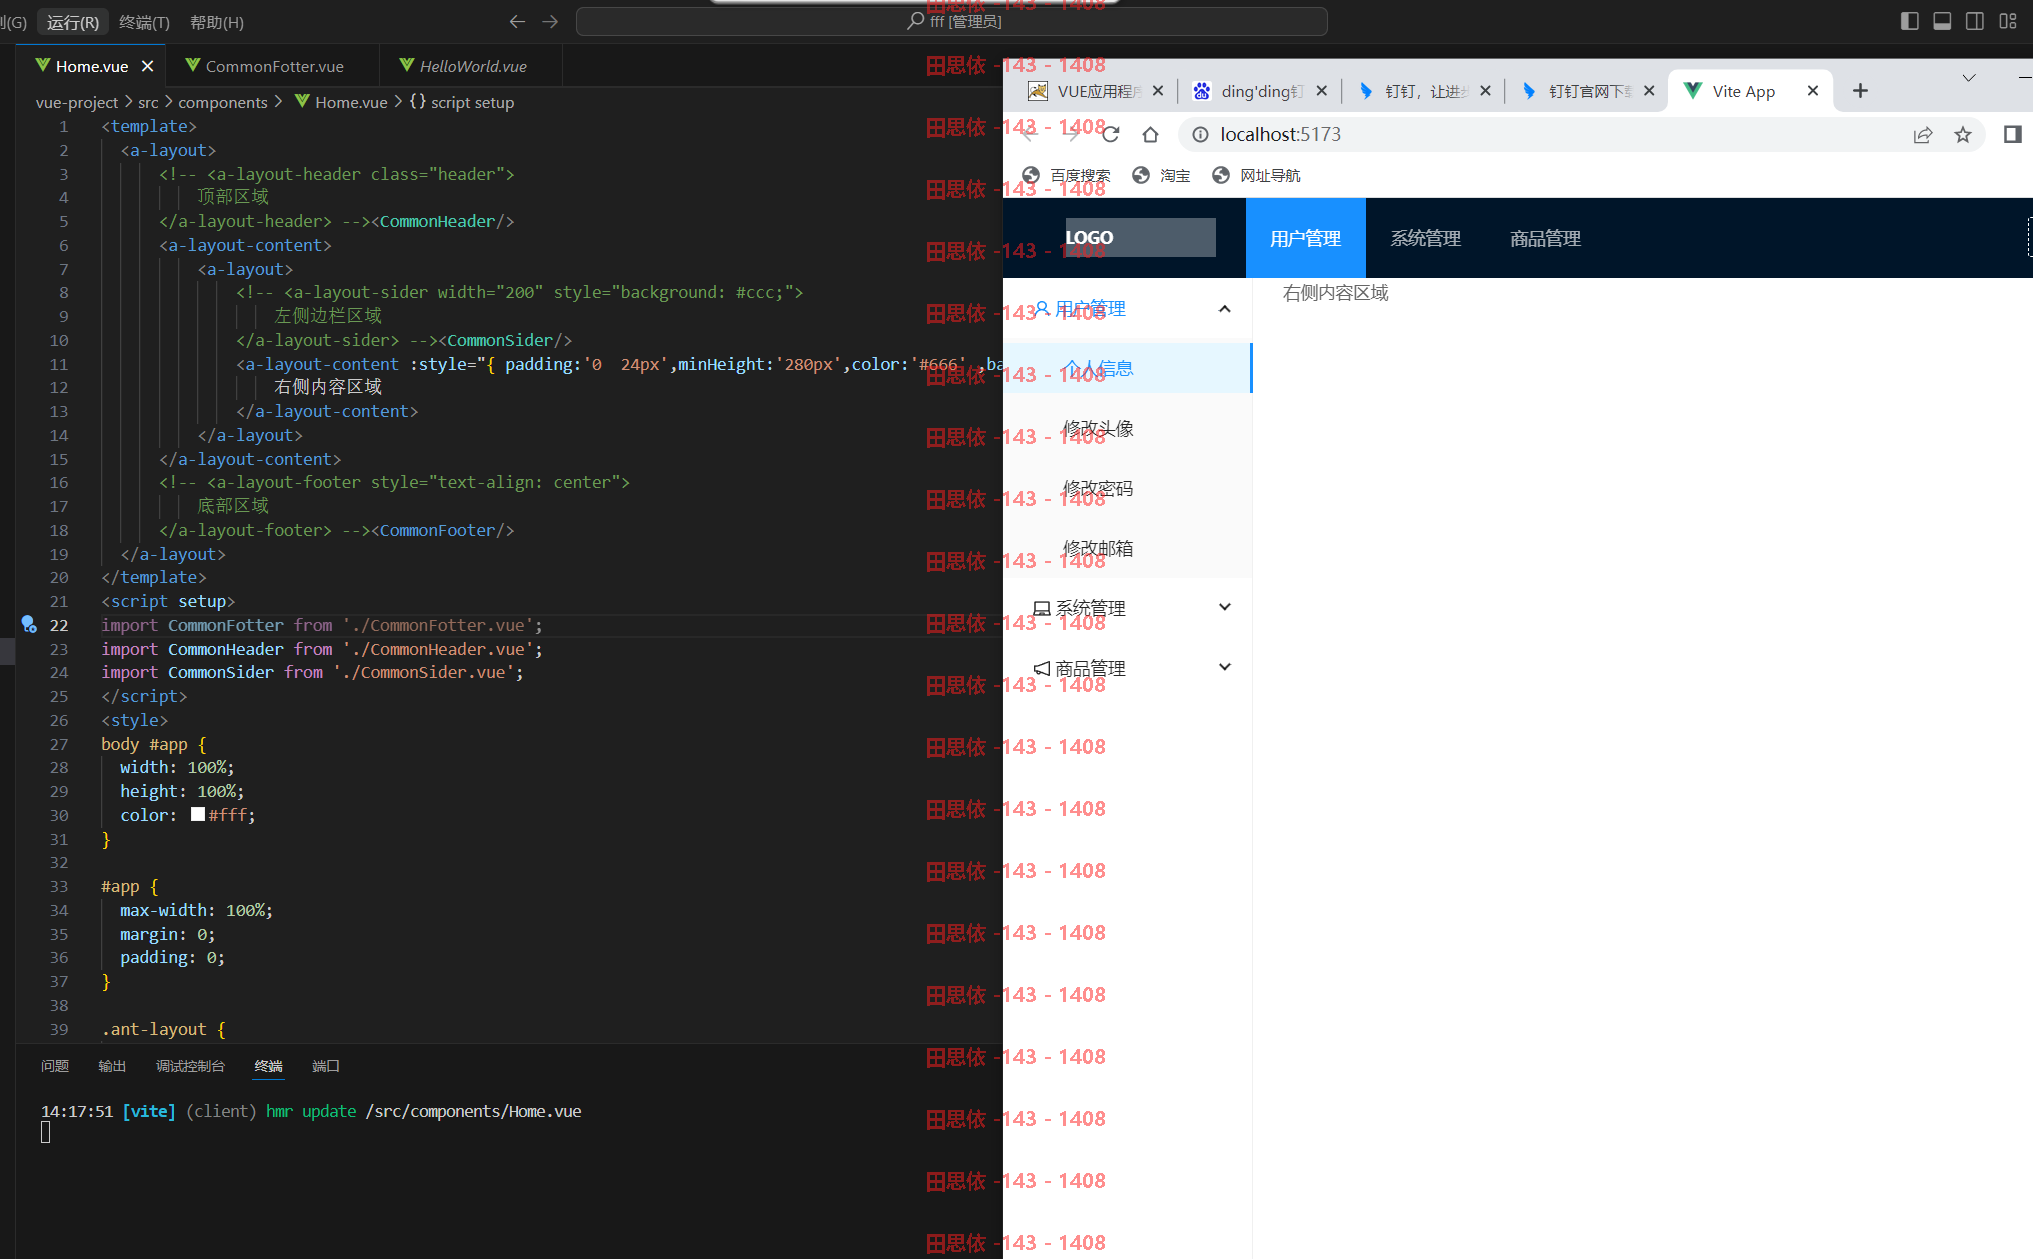Bookmark this page with the star icon
This screenshot has height=1259, width=2033.
1963,135
